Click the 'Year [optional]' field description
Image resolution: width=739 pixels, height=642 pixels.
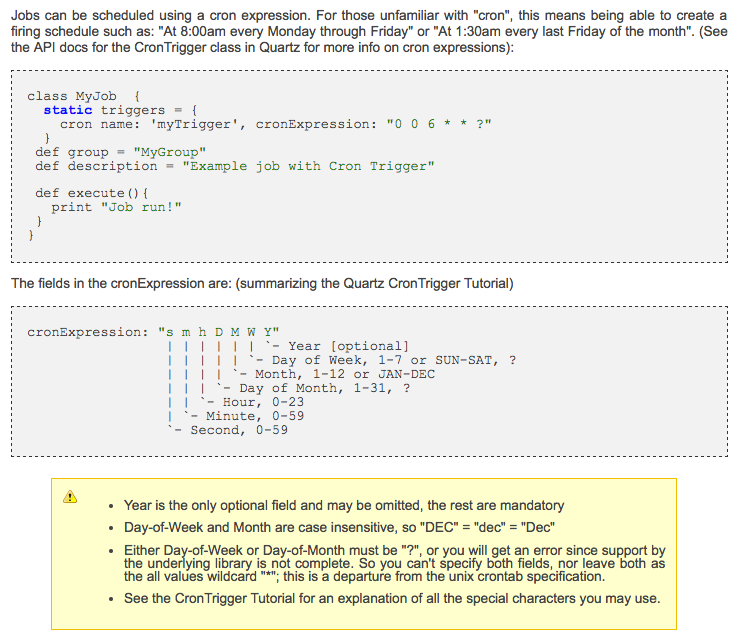point(347,346)
